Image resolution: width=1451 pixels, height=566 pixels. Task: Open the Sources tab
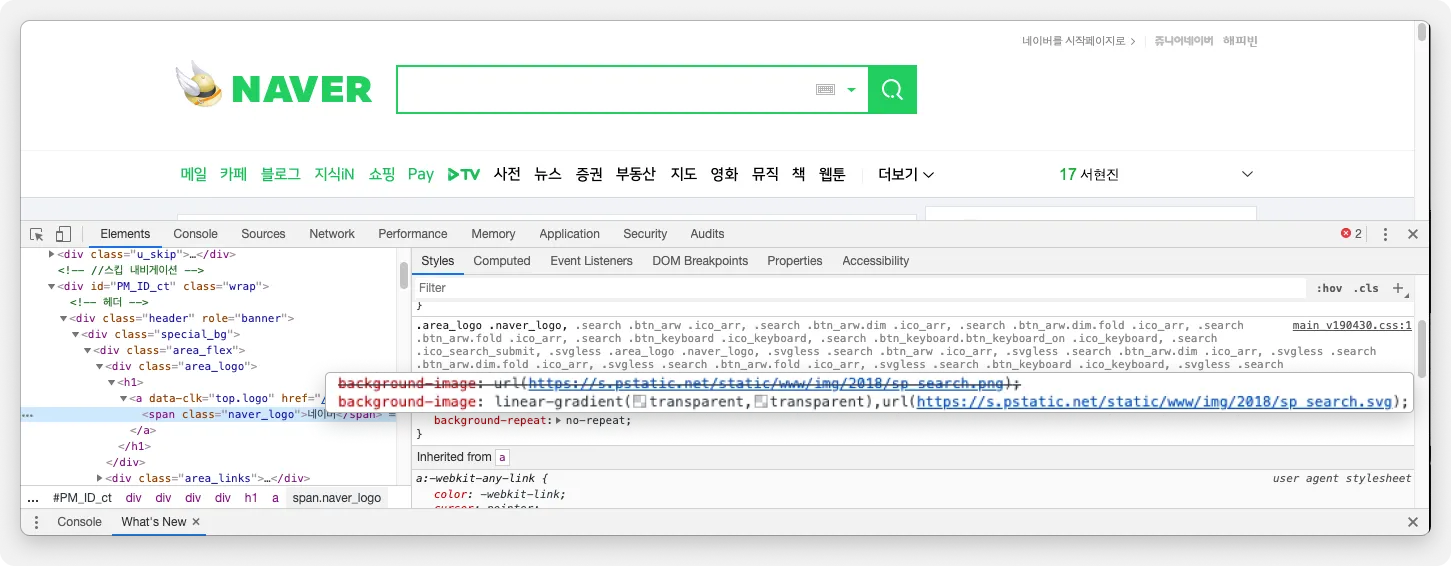point(264,234)
